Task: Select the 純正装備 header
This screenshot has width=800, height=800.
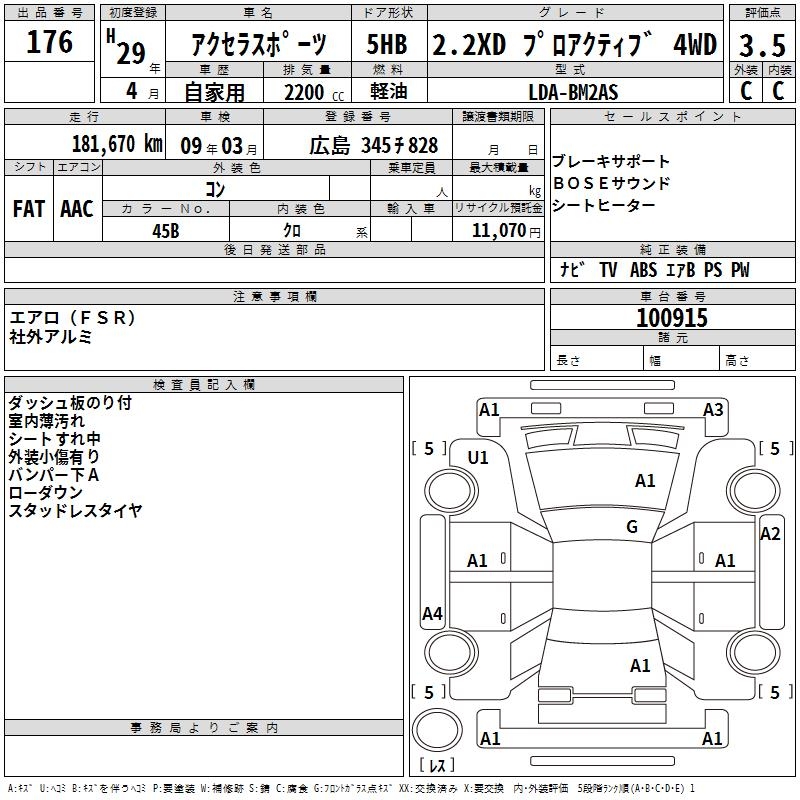Action: tap(672, 250)
